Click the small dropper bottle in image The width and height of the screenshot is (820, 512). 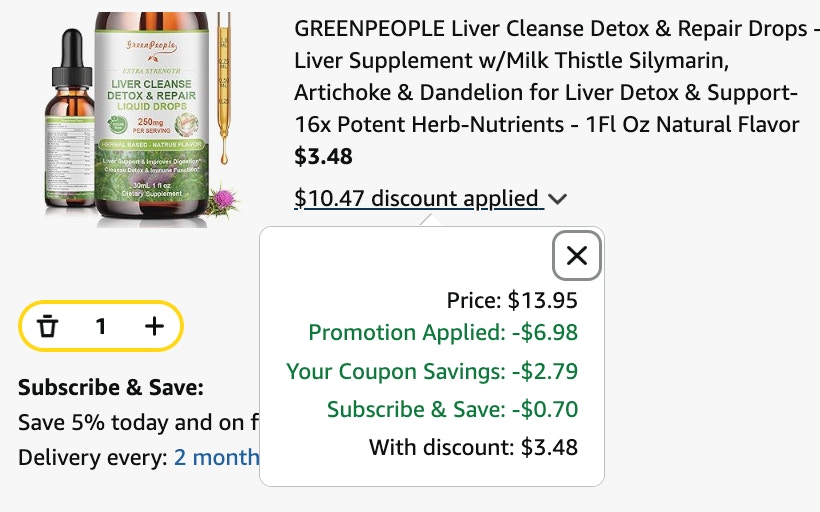point(70,118)
